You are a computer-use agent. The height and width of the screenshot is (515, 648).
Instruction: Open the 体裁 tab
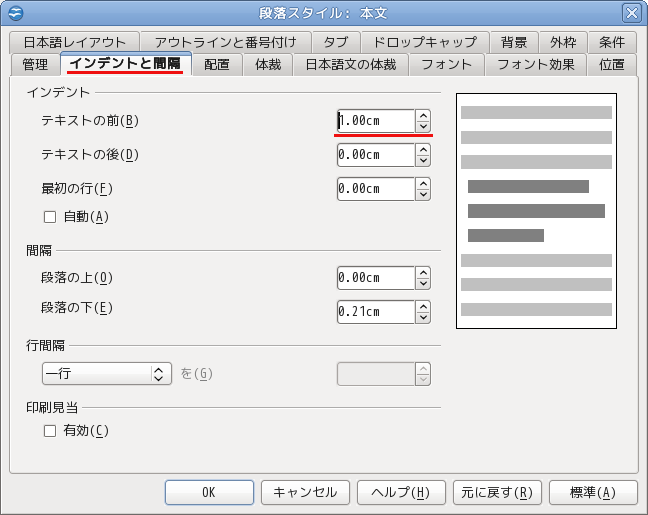pos(268,64)
